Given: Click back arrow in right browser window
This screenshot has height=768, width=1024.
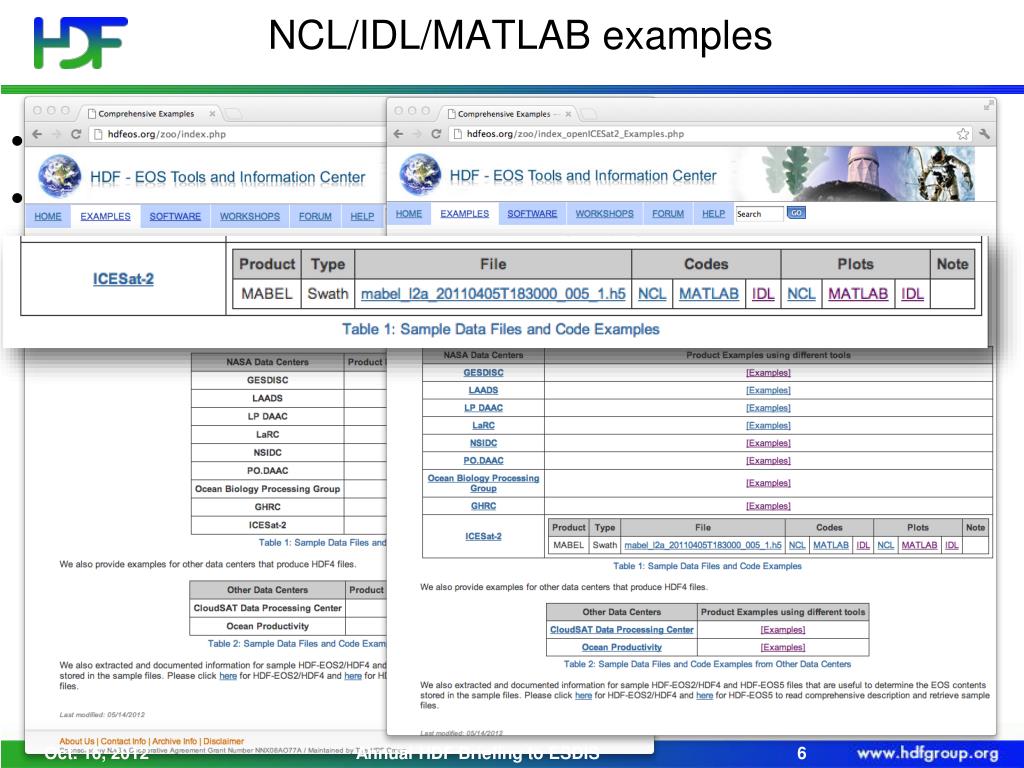Looking at the screenshot, I should pos(398,134).
